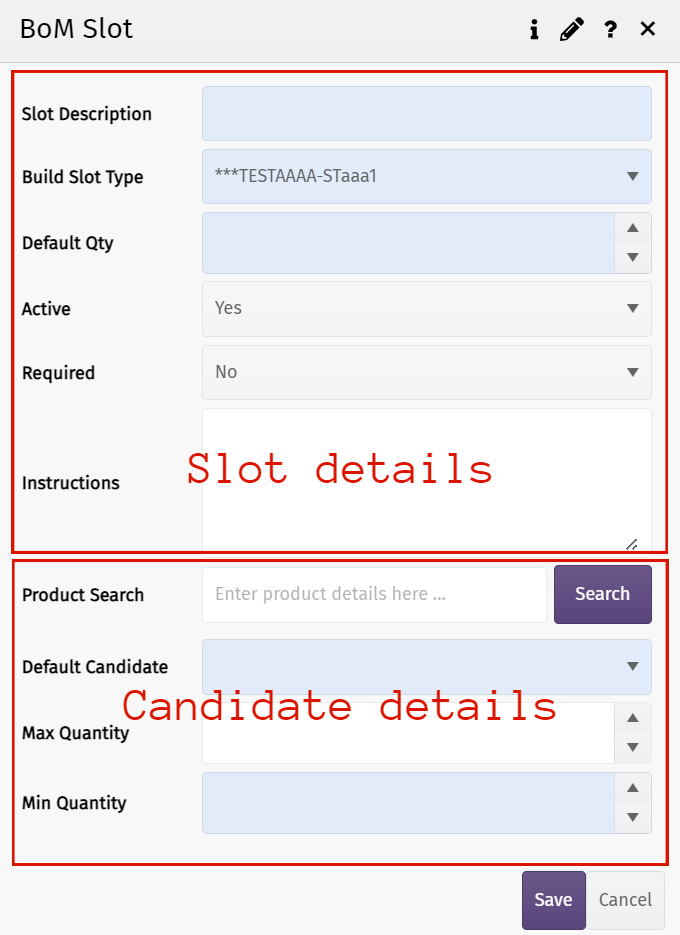Click the Search button

[x=602, y=594]
